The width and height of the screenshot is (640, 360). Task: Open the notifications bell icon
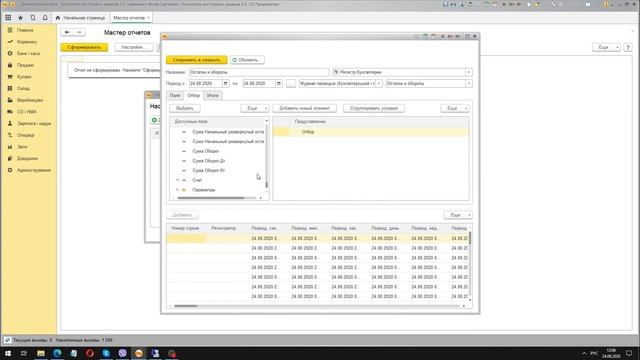click(x=45, y=18)
